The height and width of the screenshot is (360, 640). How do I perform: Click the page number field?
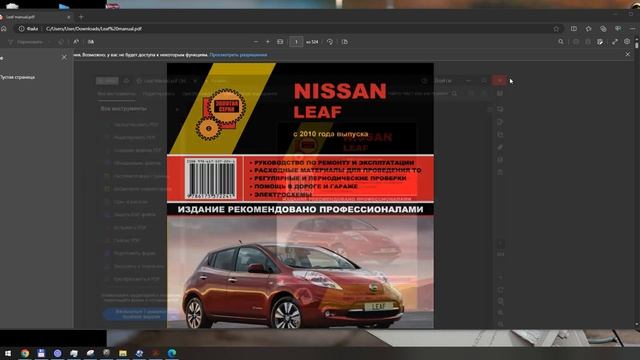pos(296,42)
